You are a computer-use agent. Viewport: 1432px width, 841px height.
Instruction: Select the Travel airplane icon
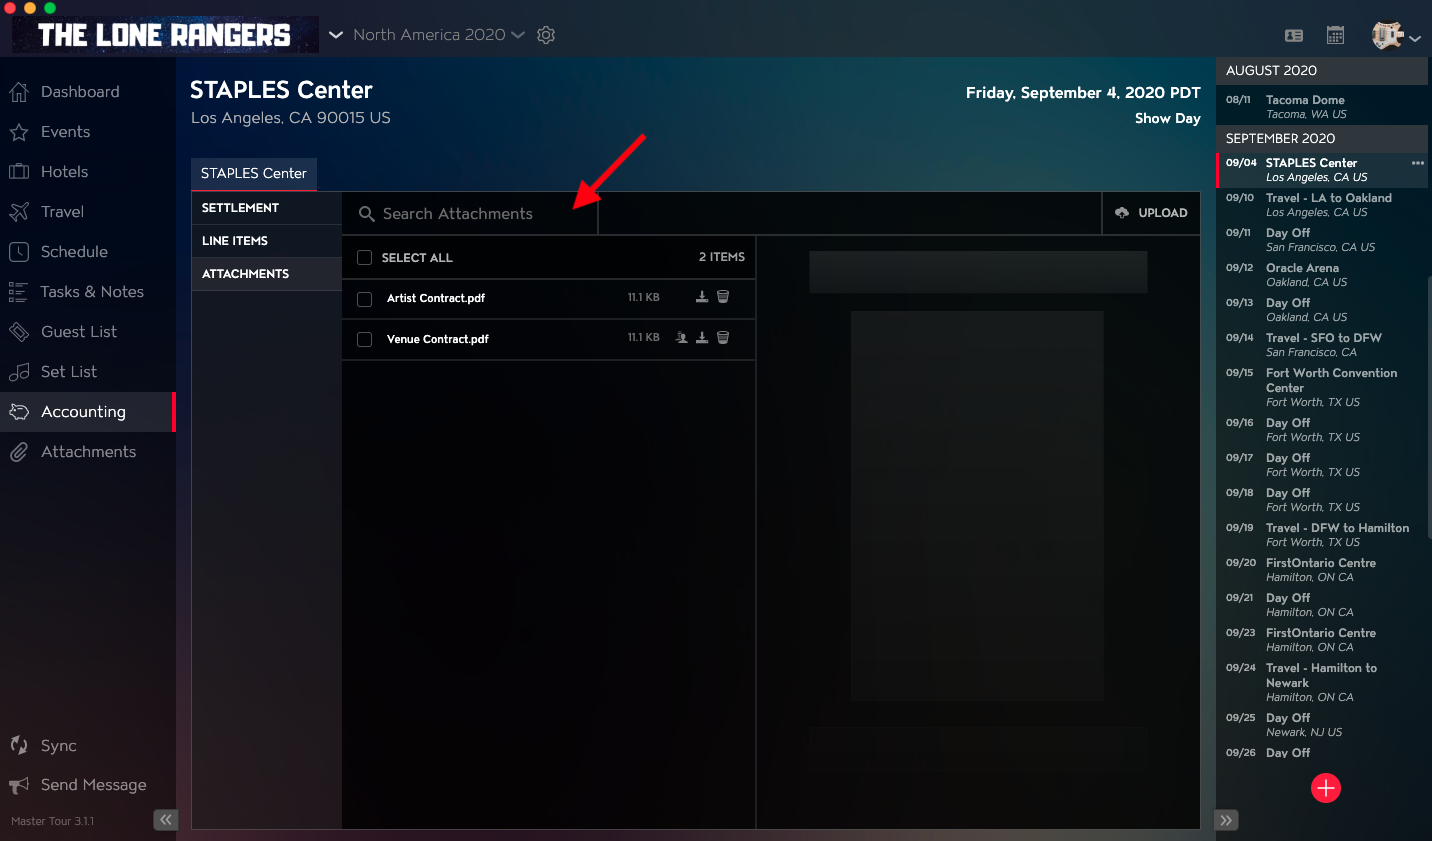pos(18,212)
